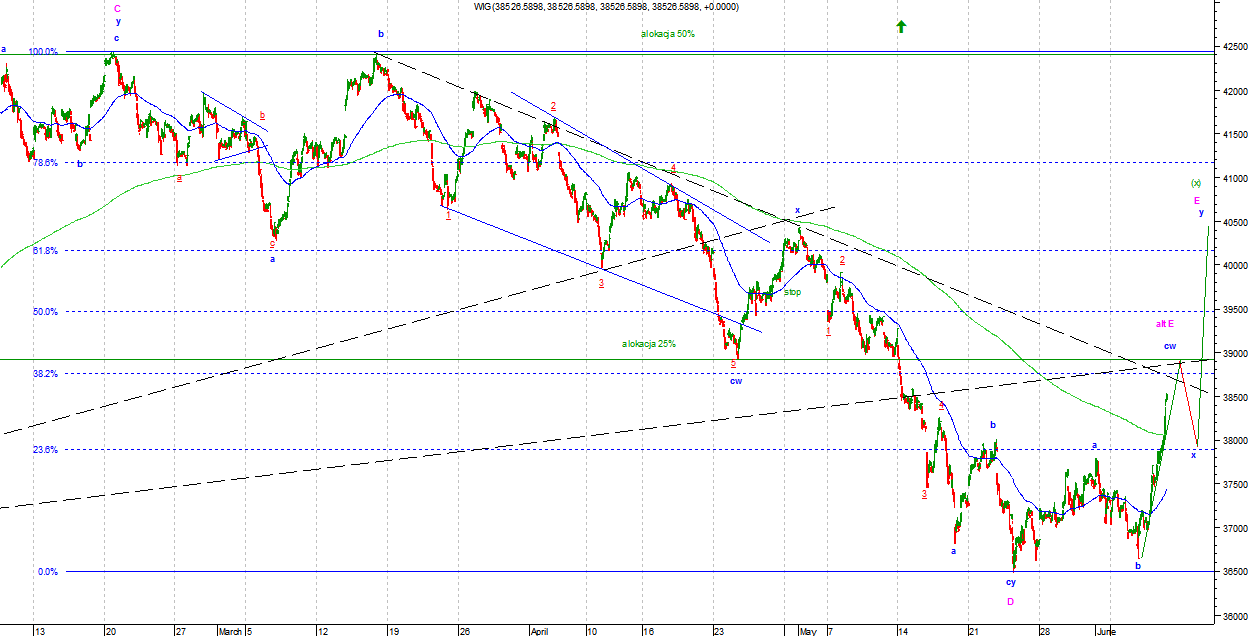Click the magenta 'D' wave label
This screenshot has height=636, width=1250.
coord(1011,602)
